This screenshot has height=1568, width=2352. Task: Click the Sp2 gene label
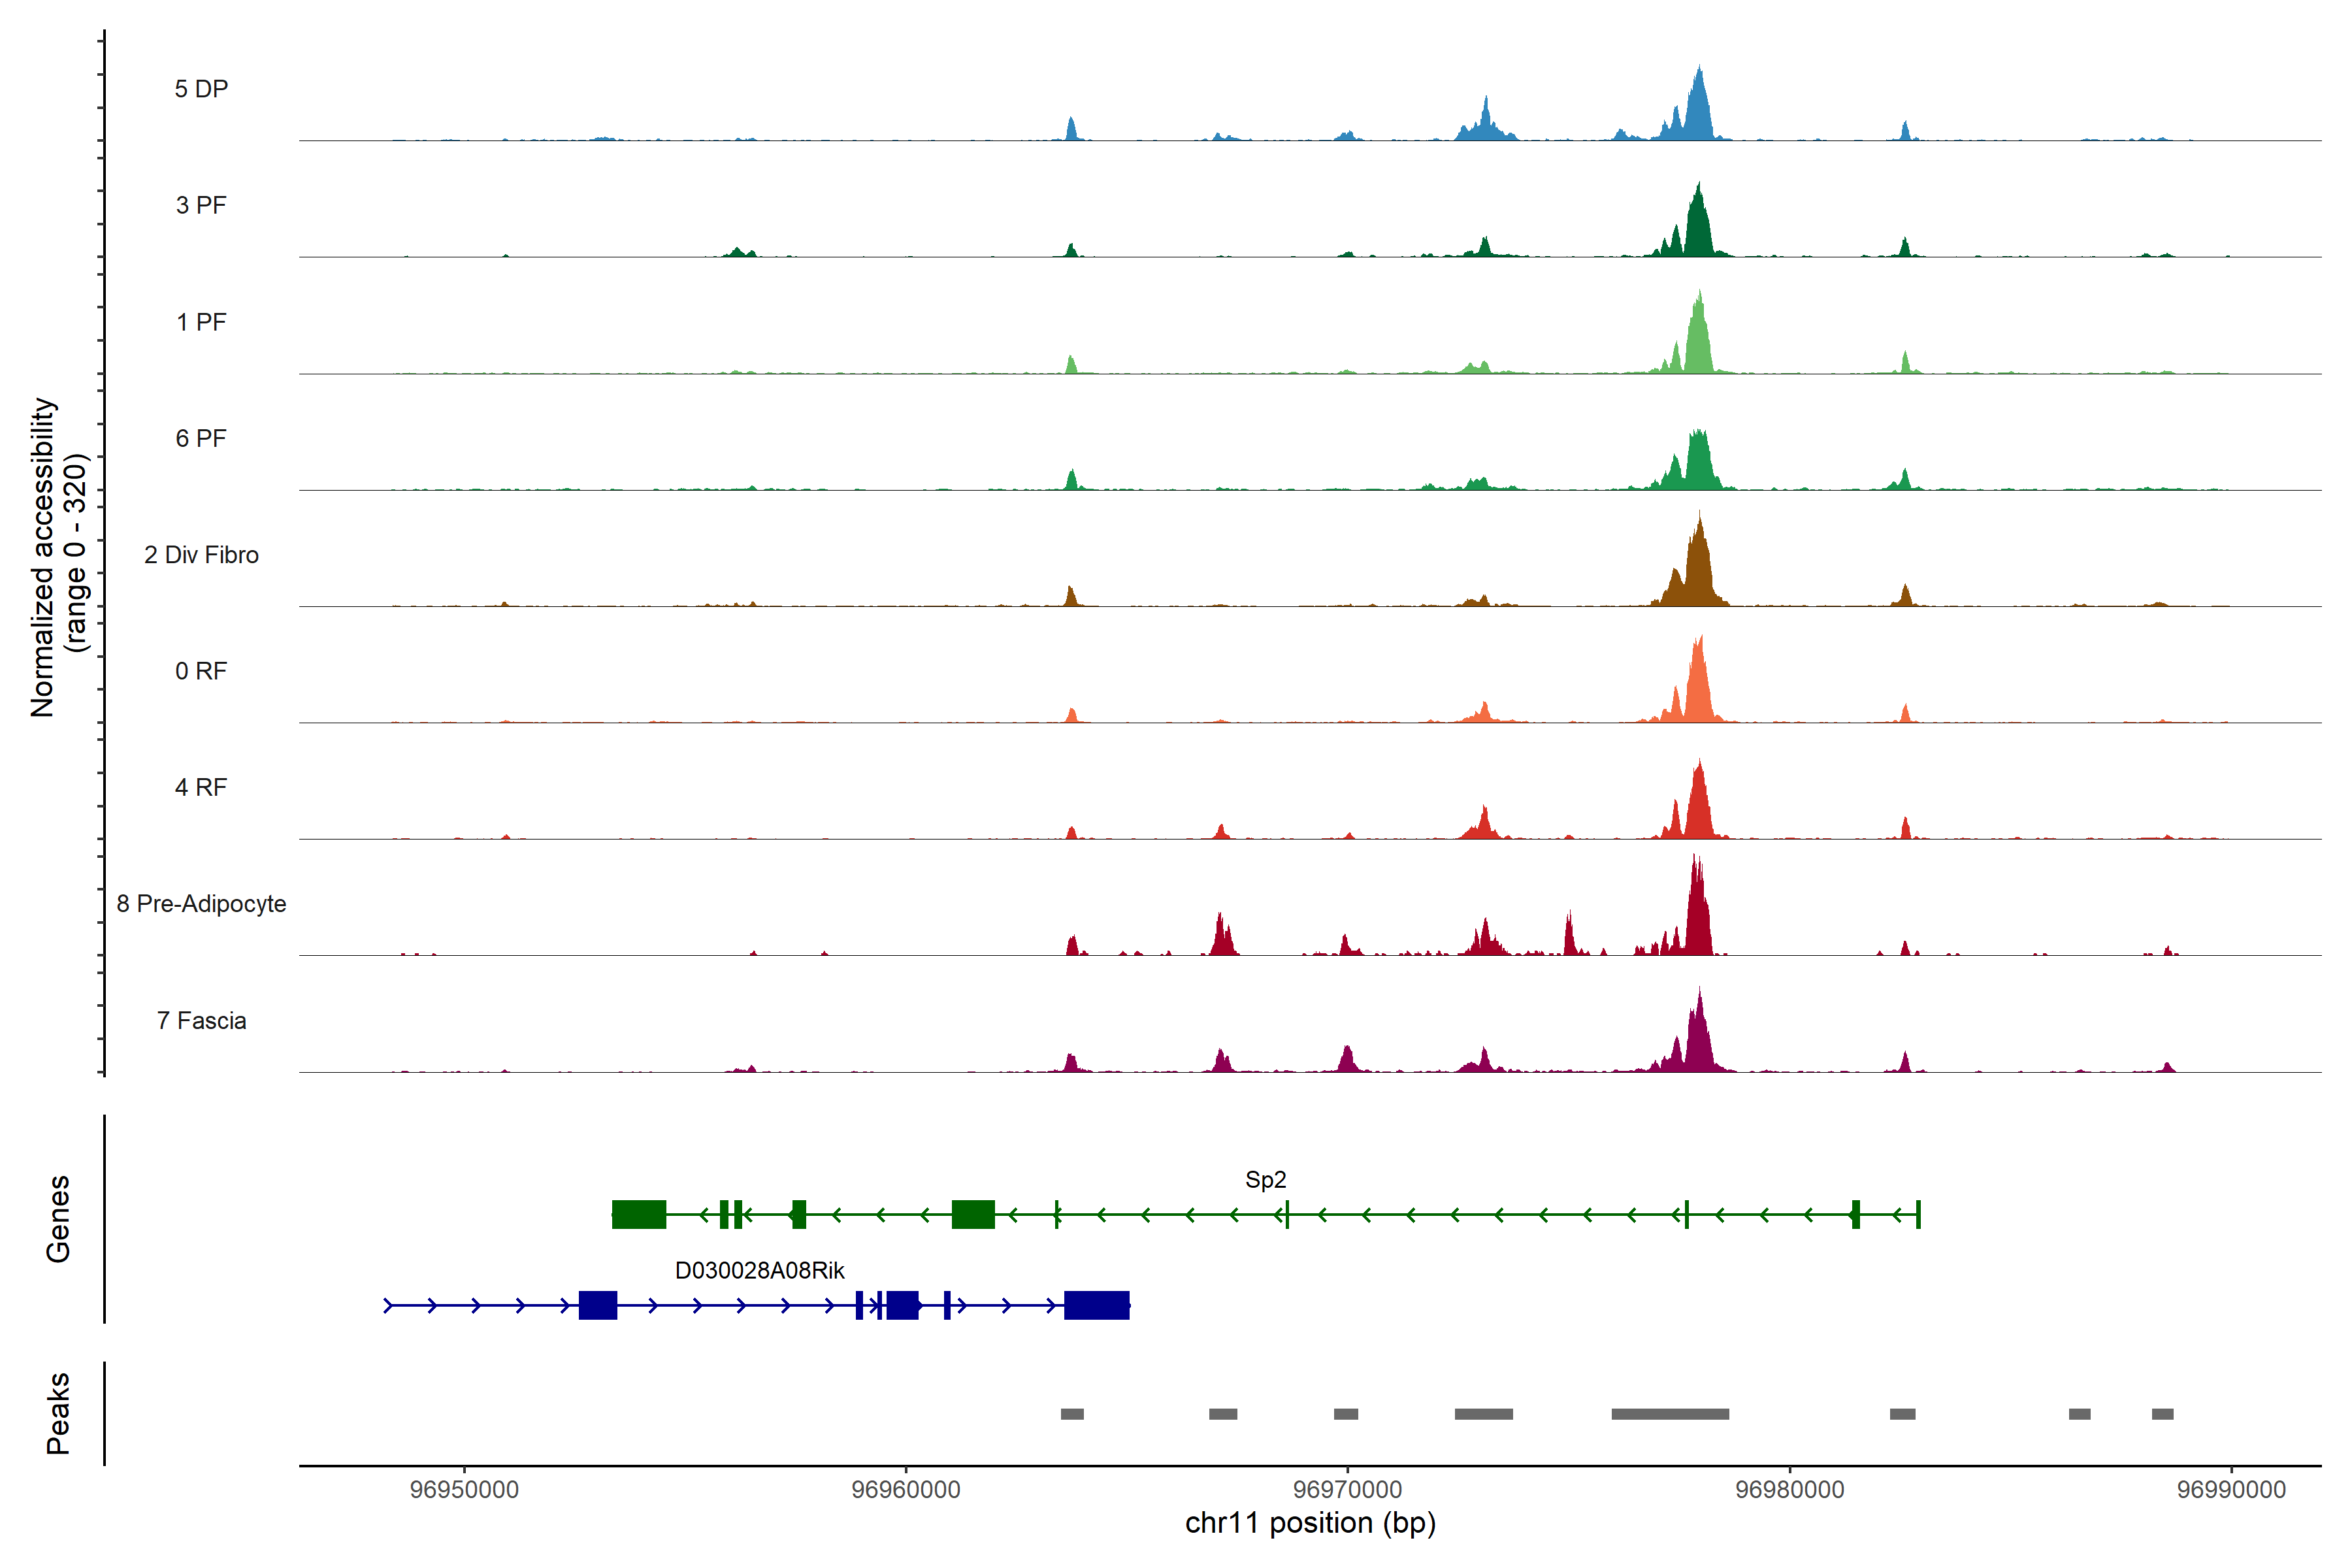point(1265,1180)
